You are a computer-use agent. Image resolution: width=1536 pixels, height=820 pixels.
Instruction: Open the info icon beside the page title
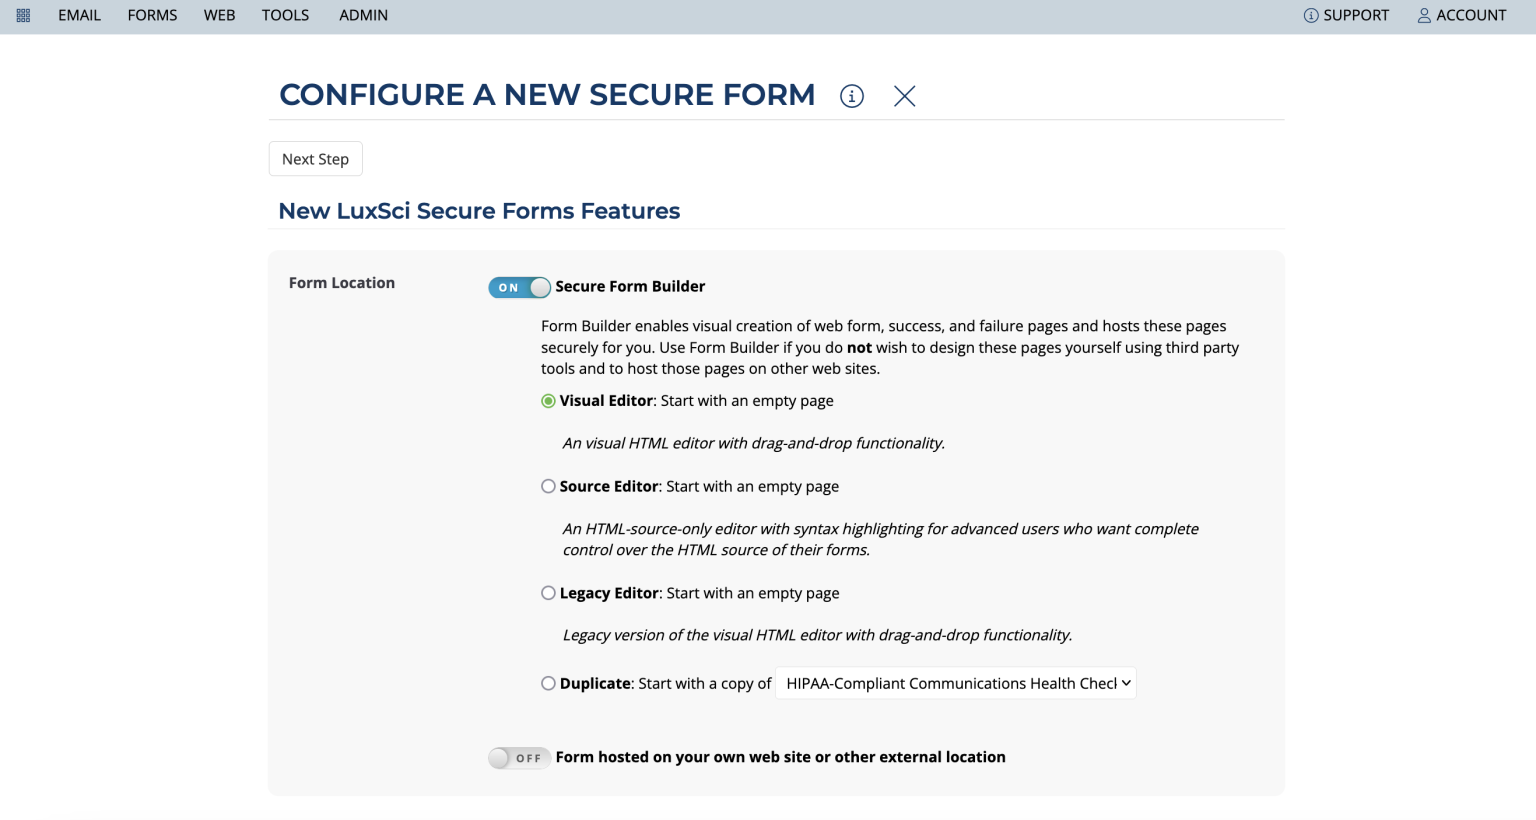click(851, 96)
